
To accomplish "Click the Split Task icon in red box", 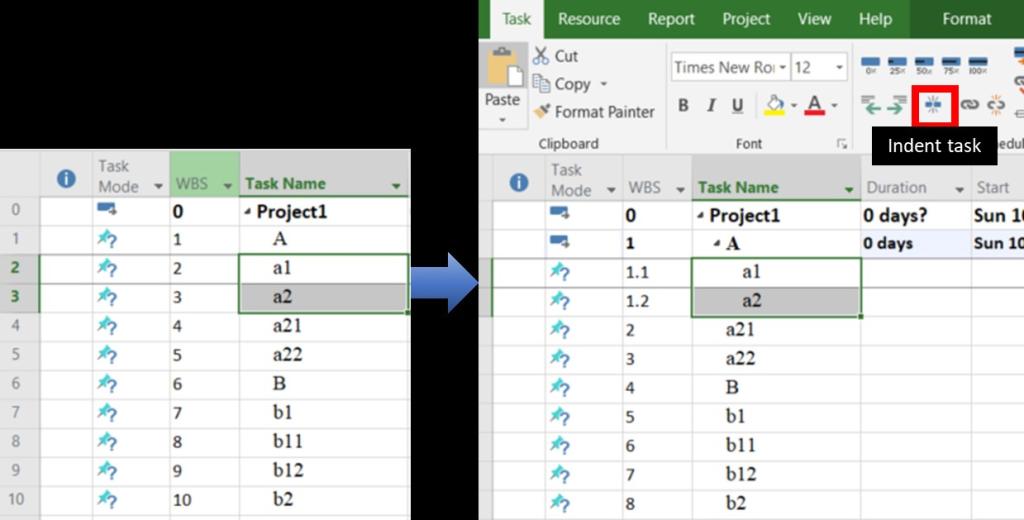I will [x=933, y=105].
